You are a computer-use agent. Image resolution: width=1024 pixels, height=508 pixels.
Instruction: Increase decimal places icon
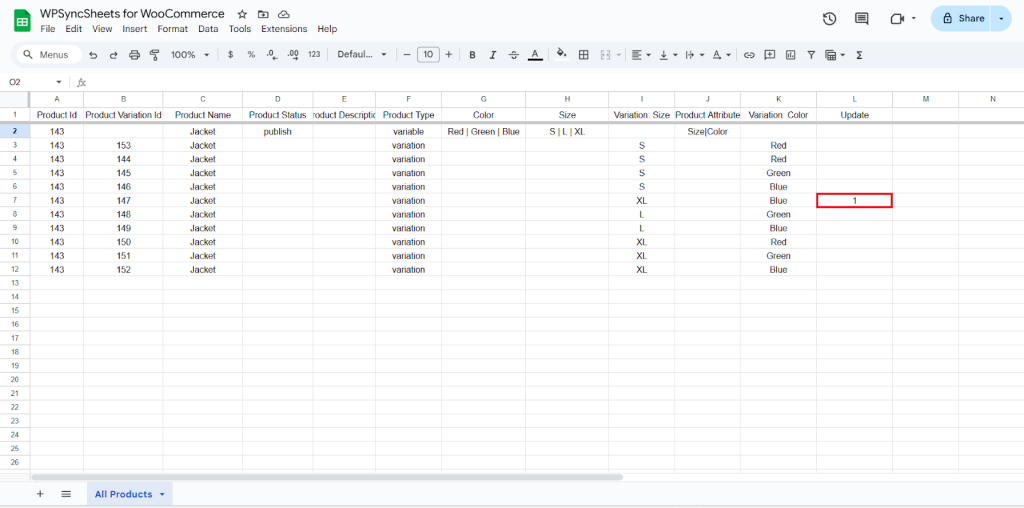(x=293, y=55)
